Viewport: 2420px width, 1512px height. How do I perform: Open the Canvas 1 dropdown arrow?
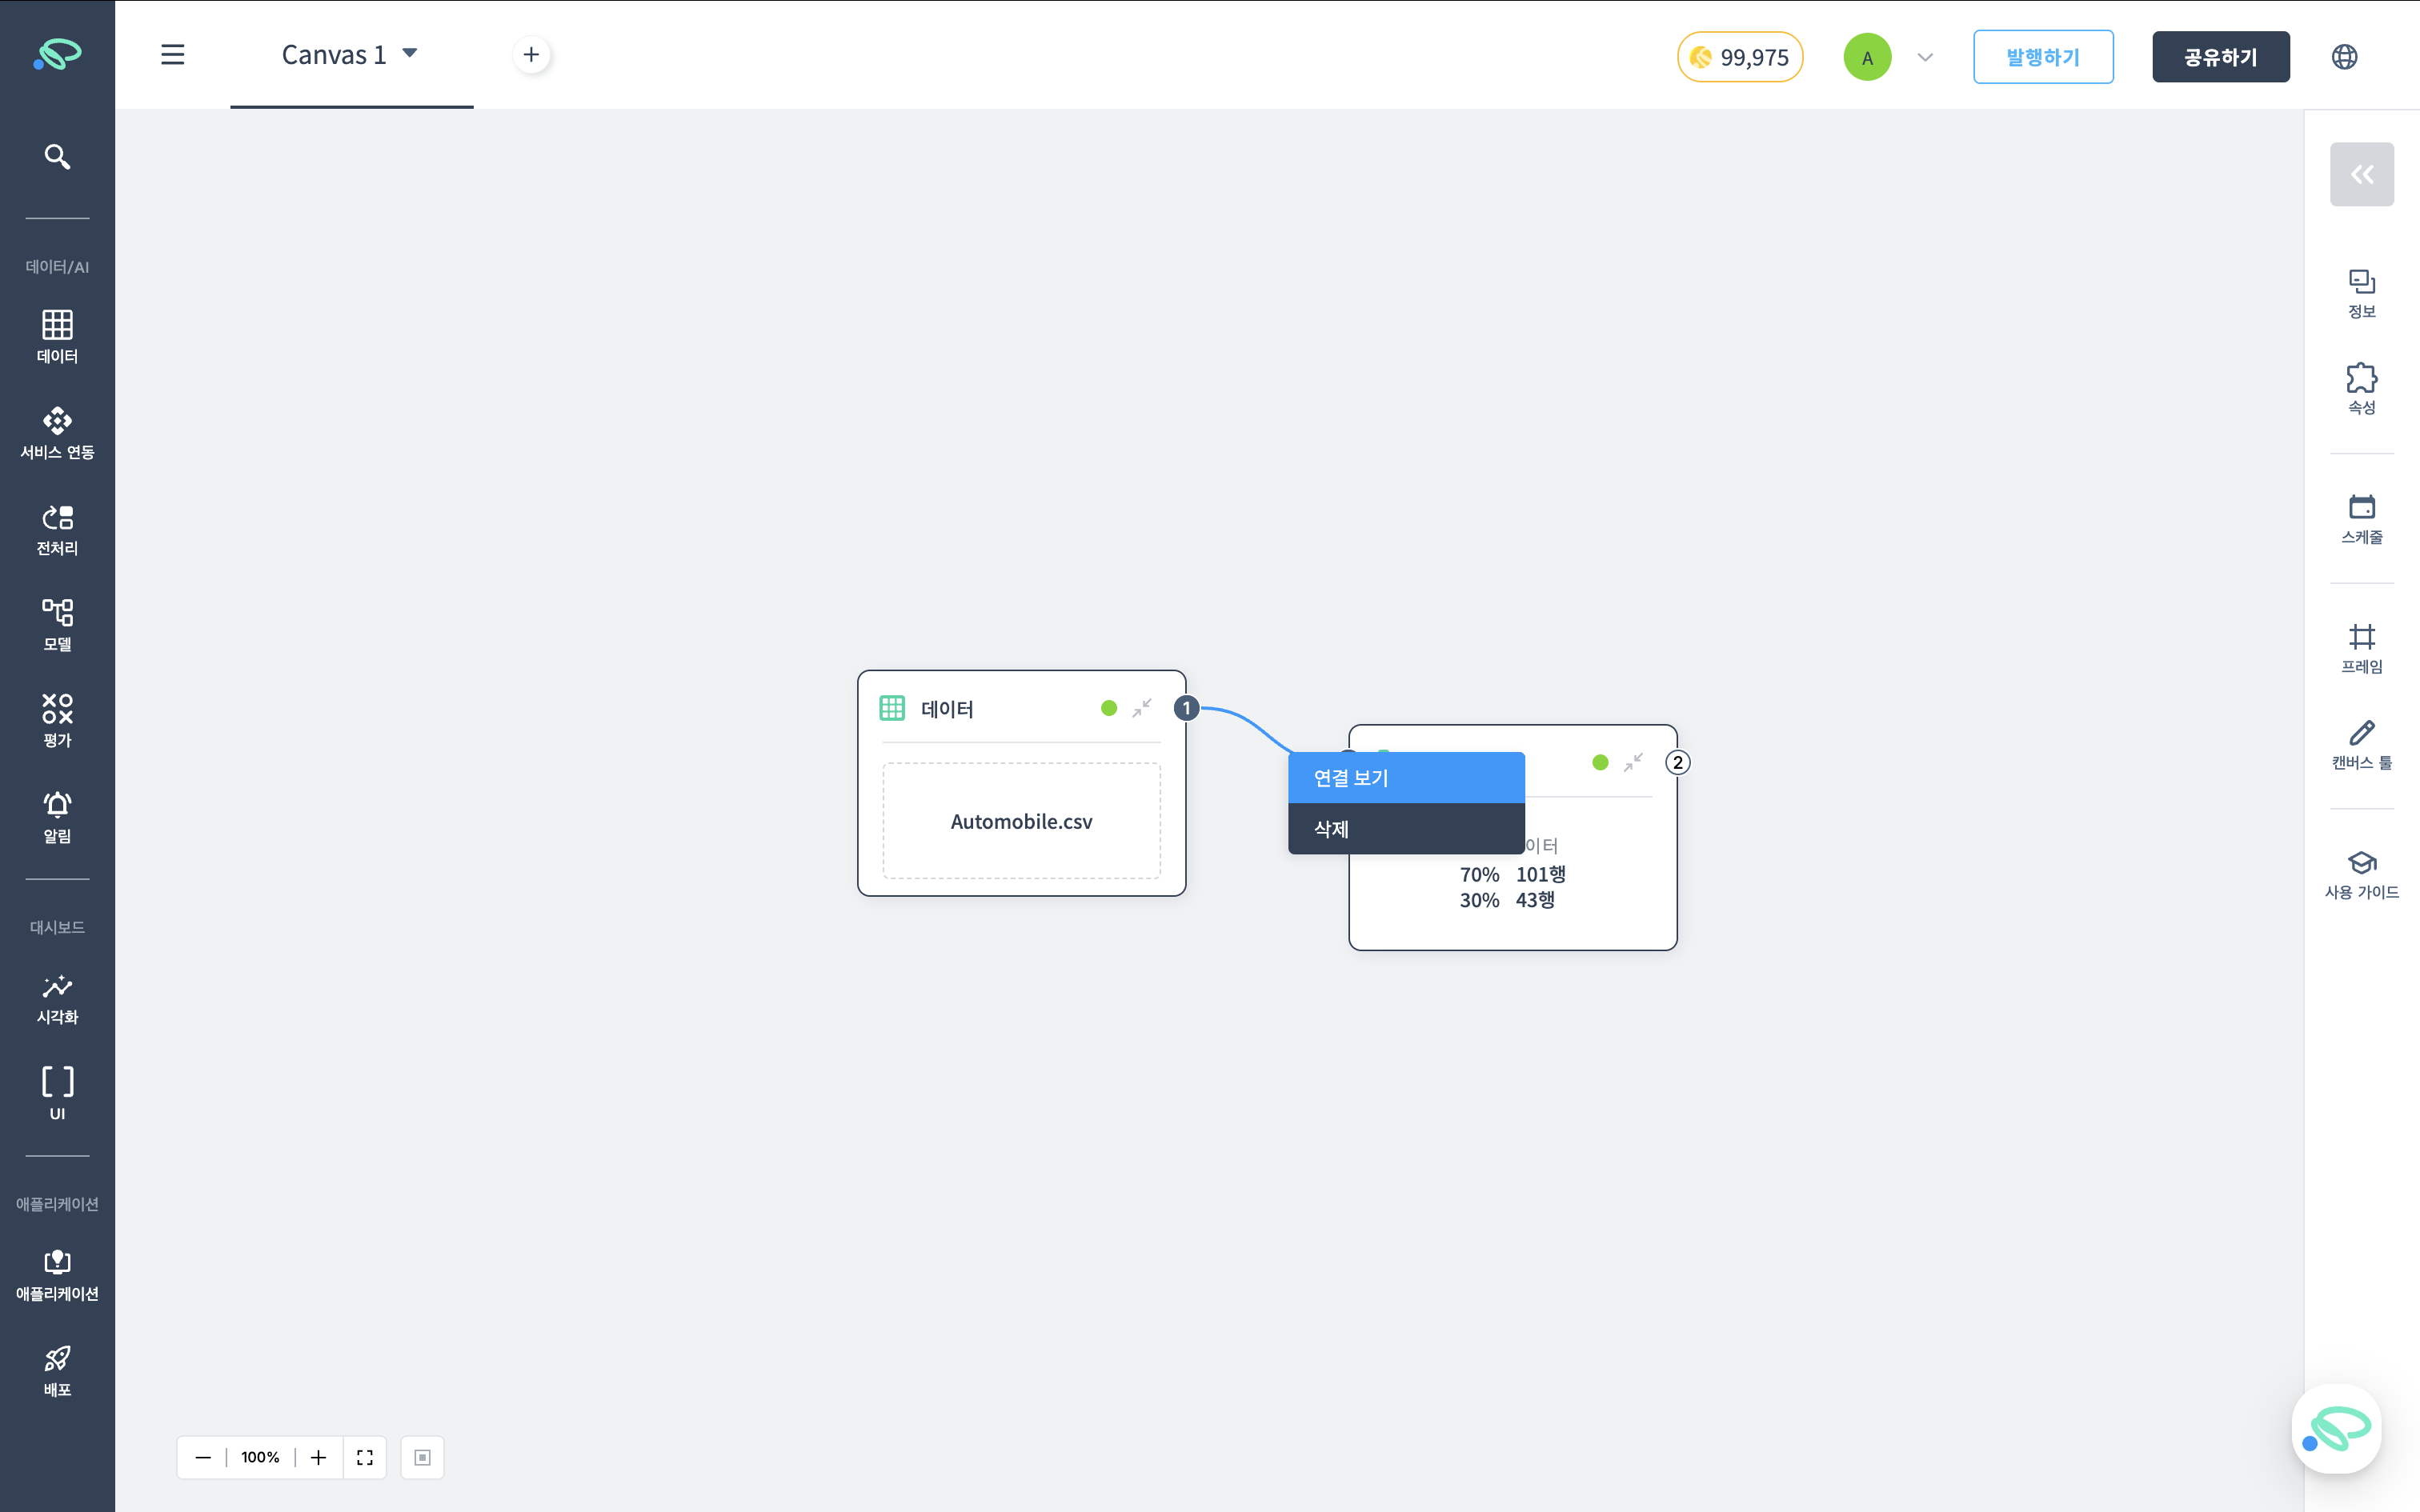pos(409,53)
